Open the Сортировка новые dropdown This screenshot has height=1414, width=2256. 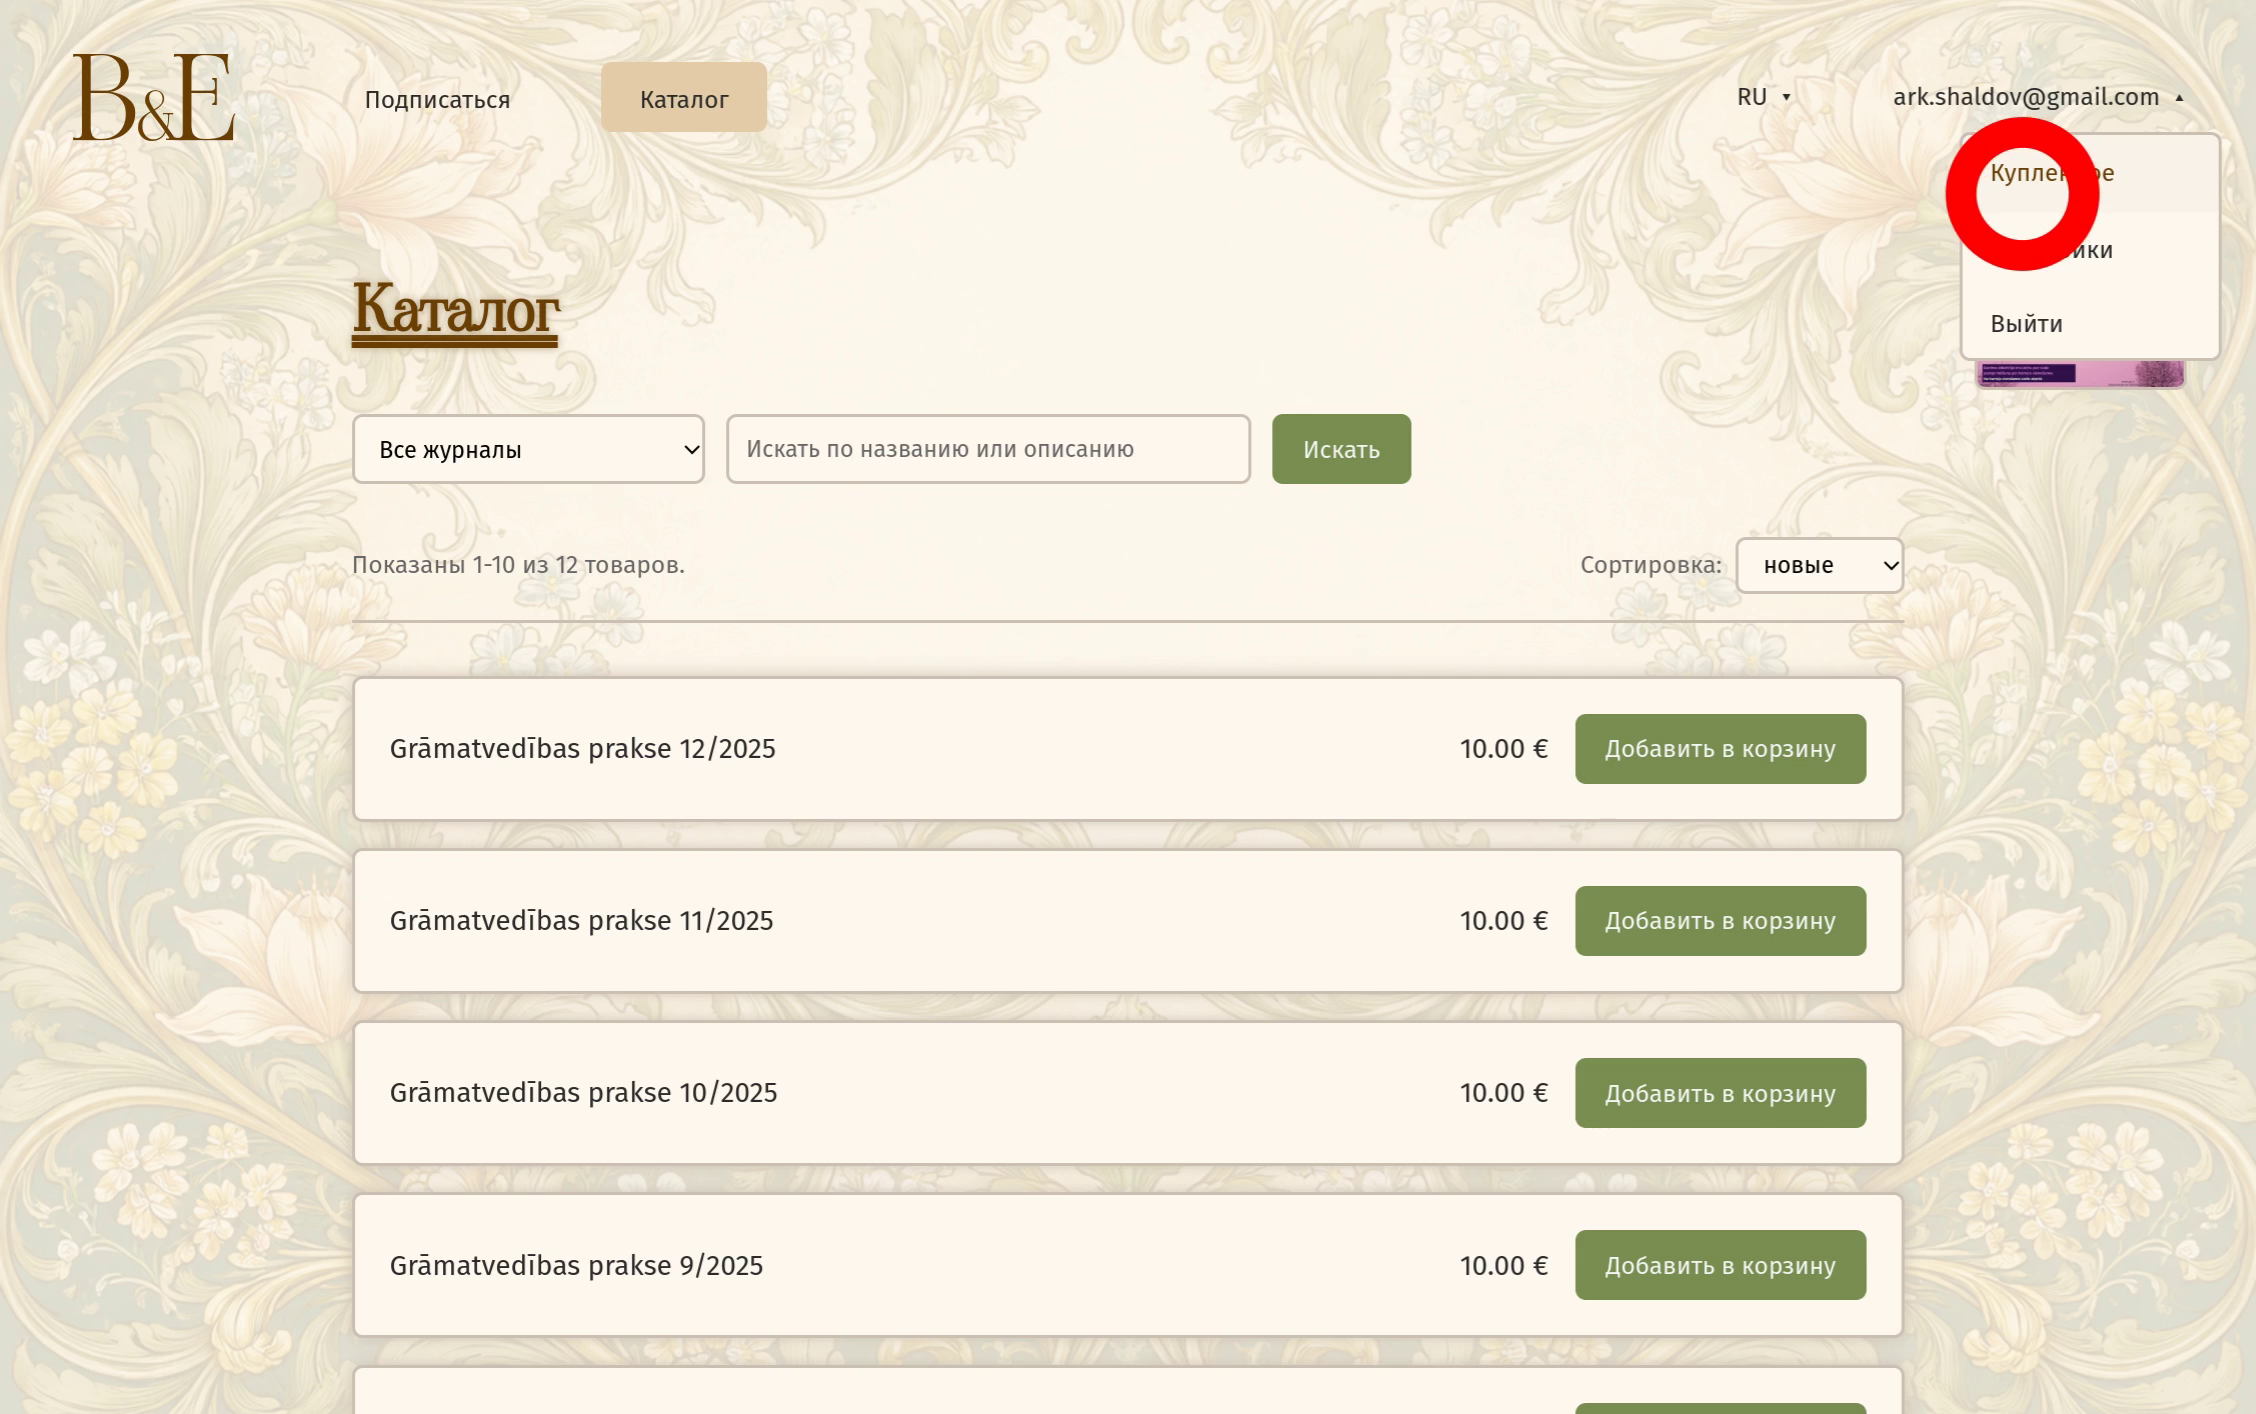click(1819, 565)
